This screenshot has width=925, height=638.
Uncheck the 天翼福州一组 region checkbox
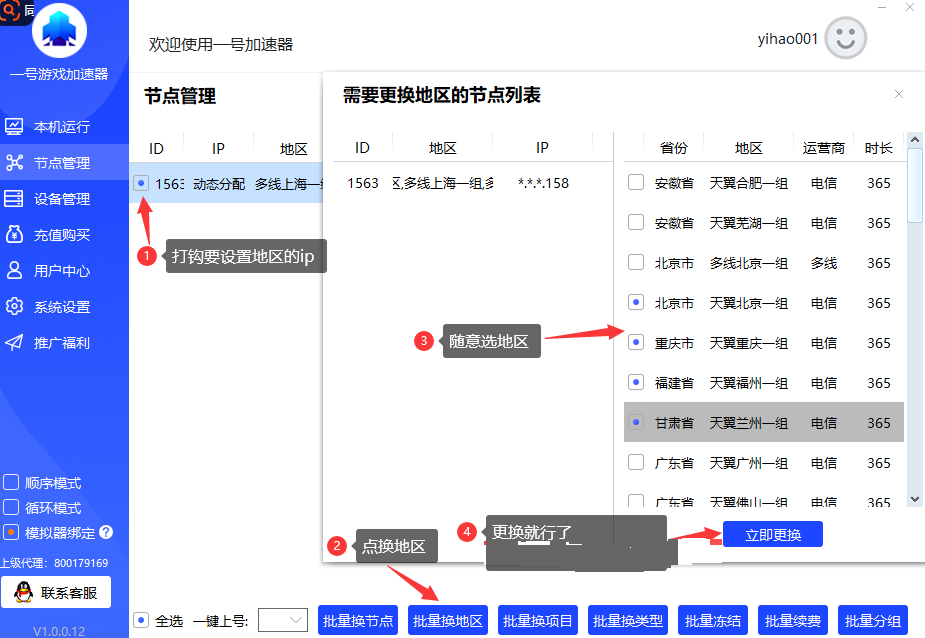[636, 382]
